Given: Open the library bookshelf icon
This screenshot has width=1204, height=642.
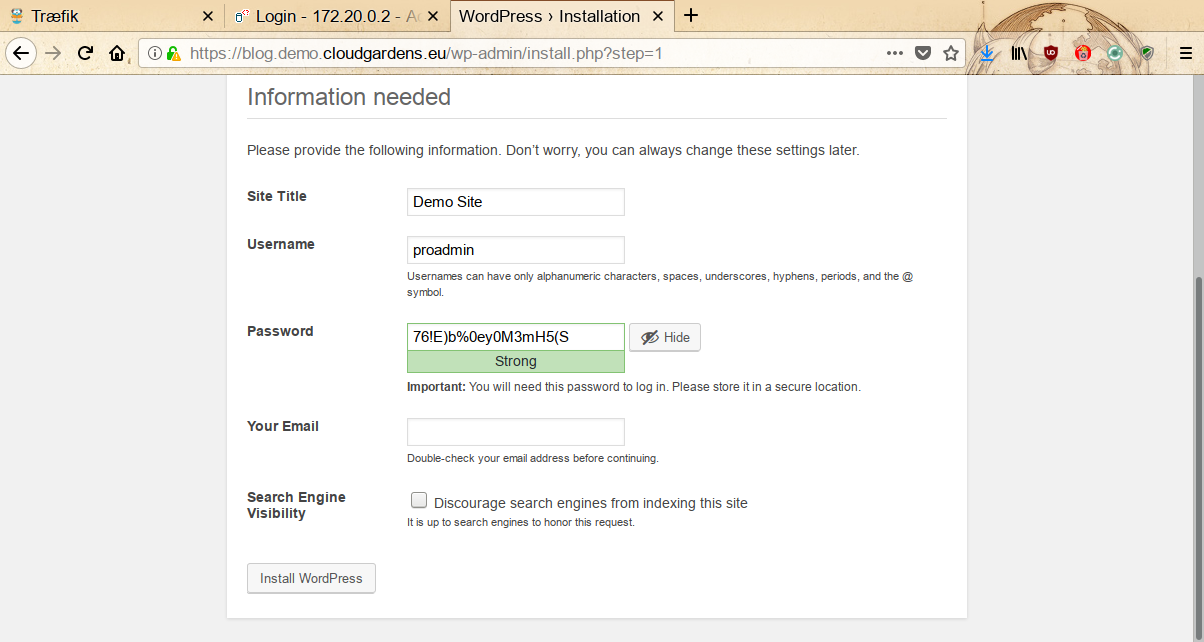Looking at the screenshot, I should point(1019,53).
